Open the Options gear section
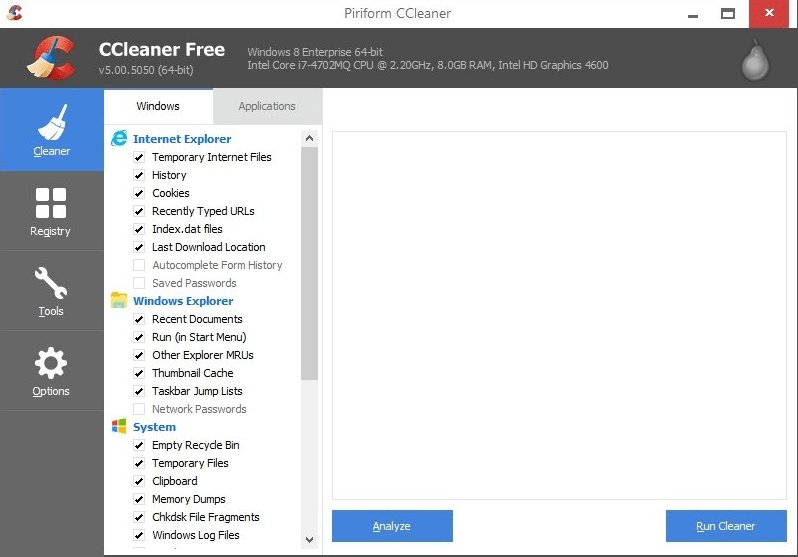The width and height of the screenshot is (798, 557). pyautogui.click(x=51, y=371)
